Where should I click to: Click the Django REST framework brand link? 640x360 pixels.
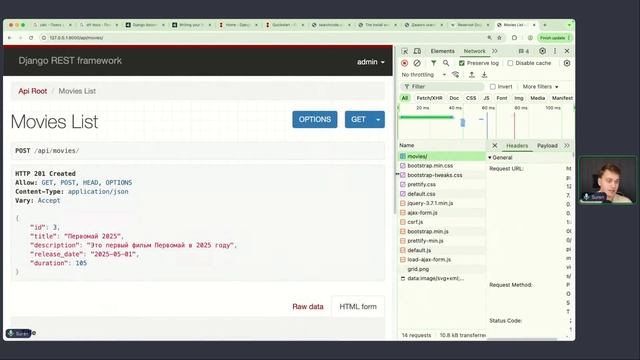70,61
